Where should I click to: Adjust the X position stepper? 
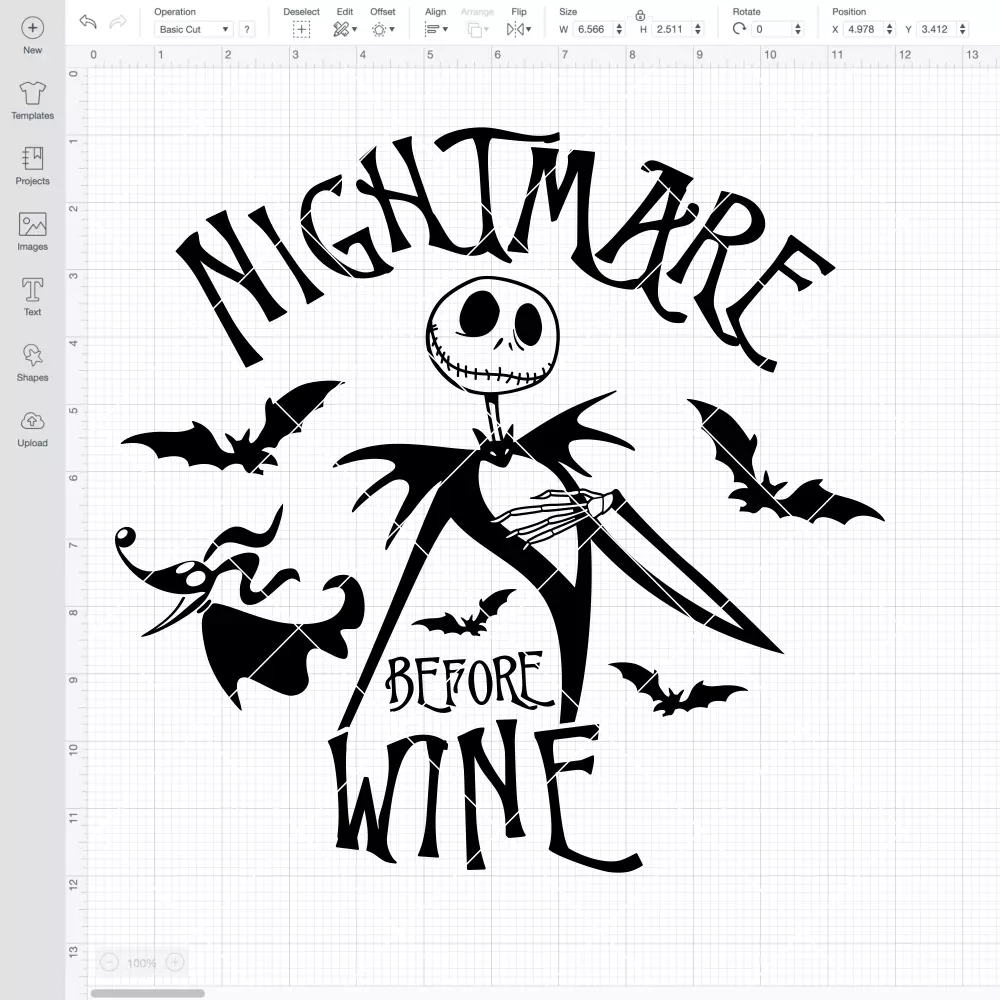(x=890, y=29)
